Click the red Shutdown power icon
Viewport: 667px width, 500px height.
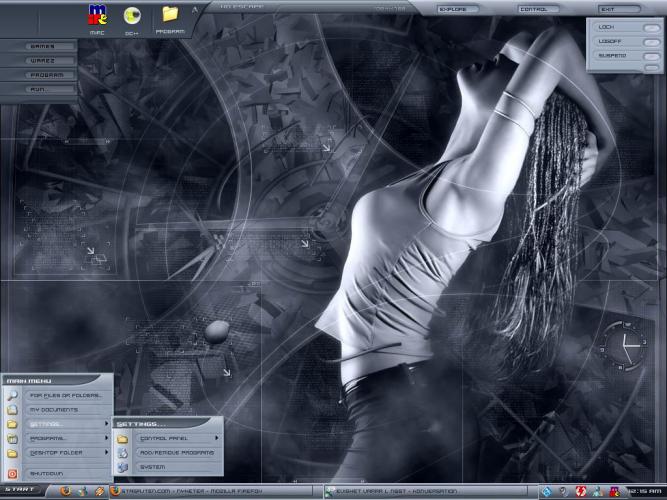click(12, 473)
